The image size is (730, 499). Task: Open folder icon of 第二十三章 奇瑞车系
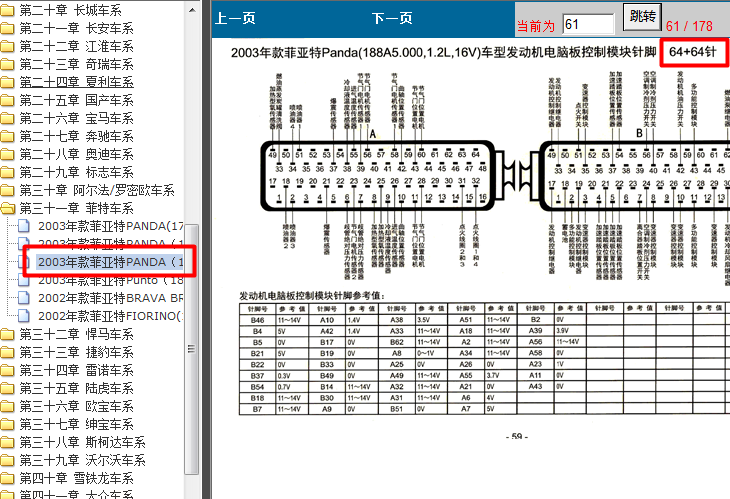click(7, 64)
